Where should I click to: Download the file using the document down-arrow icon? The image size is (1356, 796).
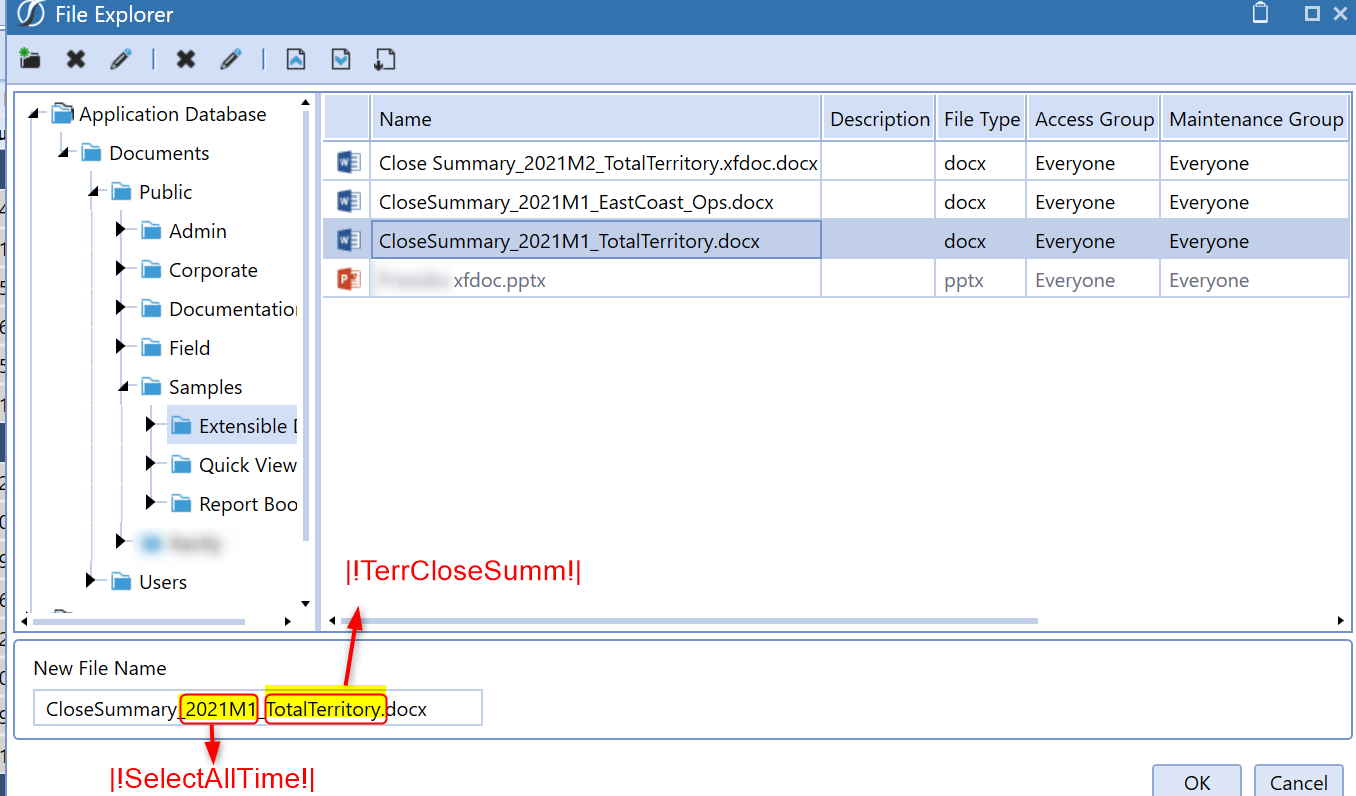coord(385,59)
